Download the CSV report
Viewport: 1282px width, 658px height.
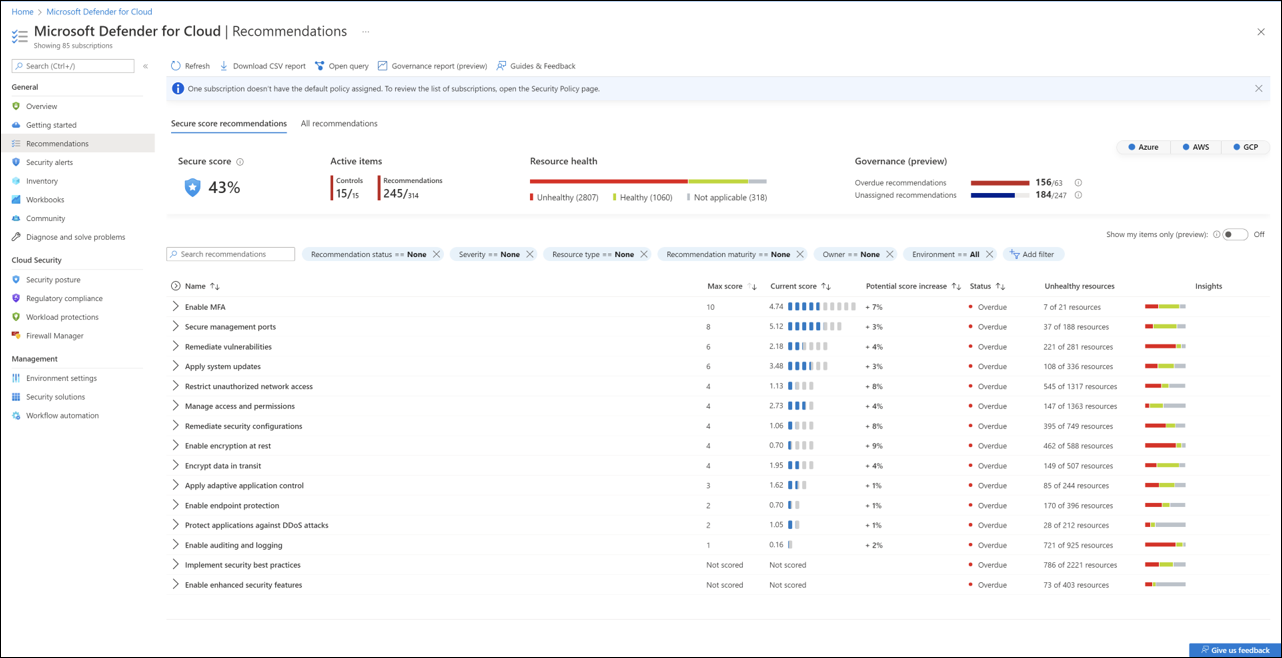[264, 65]
